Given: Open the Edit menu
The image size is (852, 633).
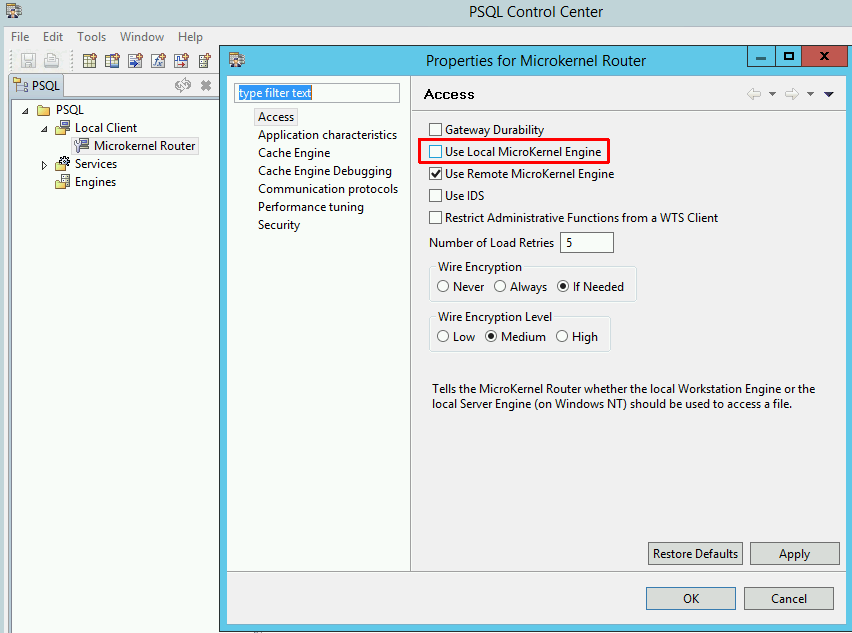Looking at the screenshot, I should [x=53, y=37].
